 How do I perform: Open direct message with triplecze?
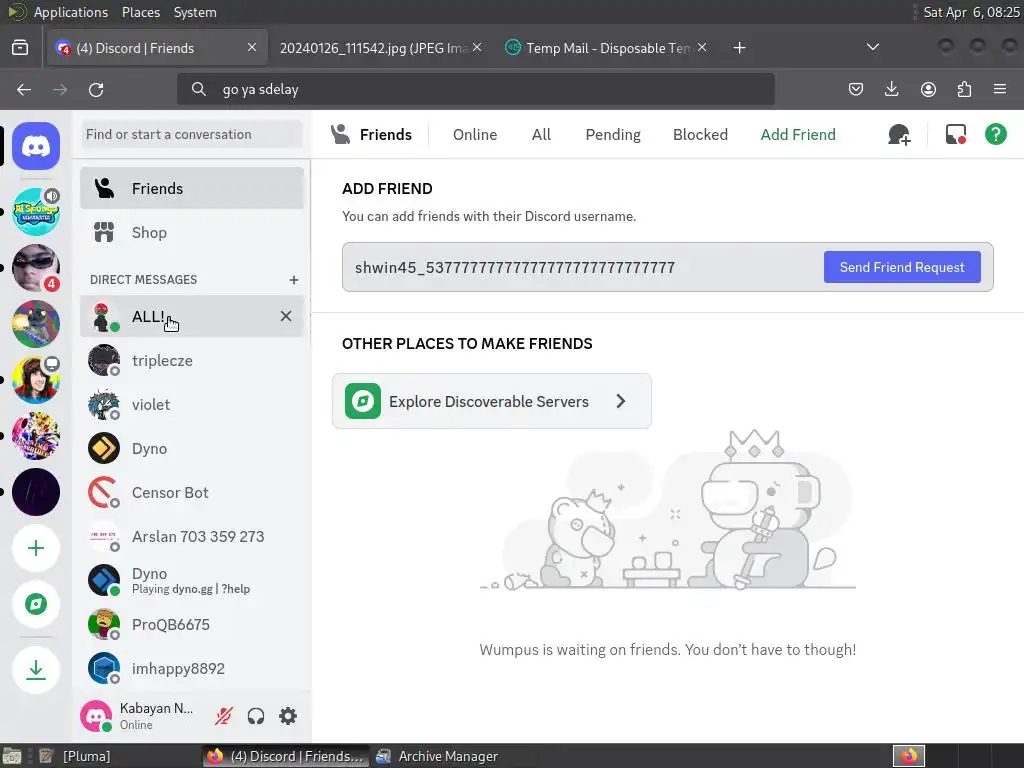[x=192, y=360]
